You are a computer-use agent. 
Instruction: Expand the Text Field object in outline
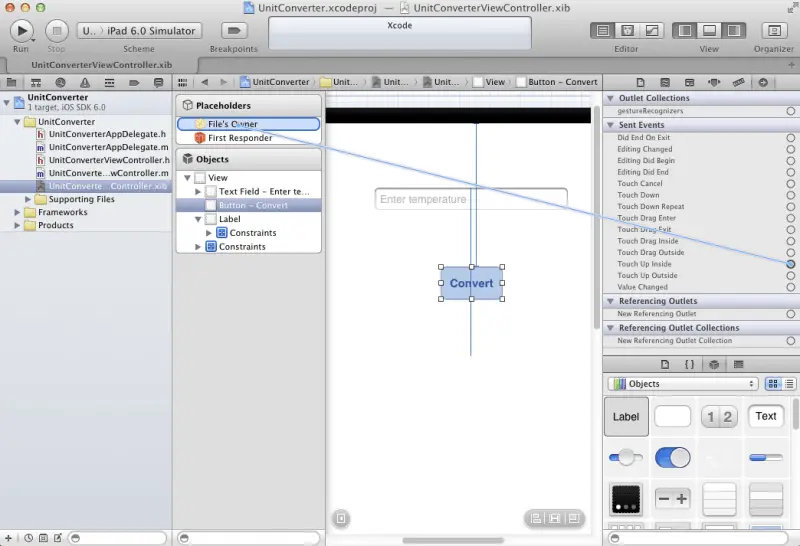click(198, 191)
